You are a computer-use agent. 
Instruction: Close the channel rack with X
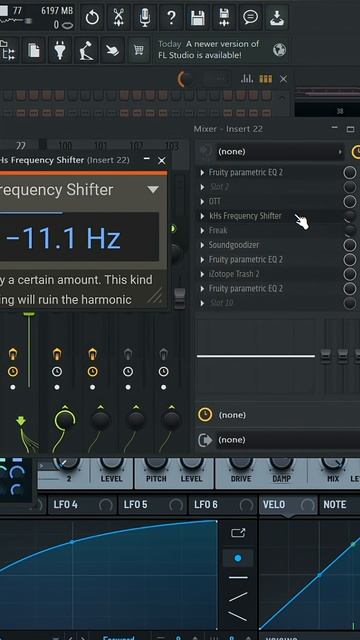283,79
